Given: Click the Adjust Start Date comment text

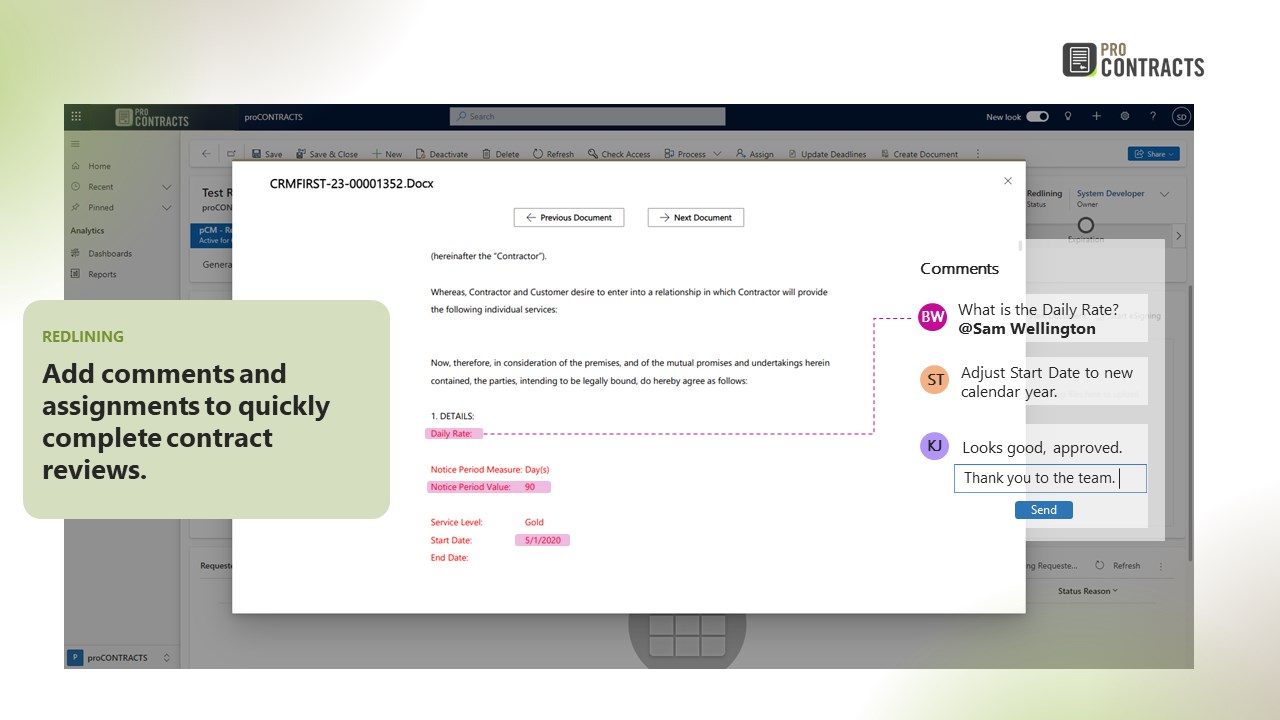Looking at the screenshot, I should point(1047,382).
